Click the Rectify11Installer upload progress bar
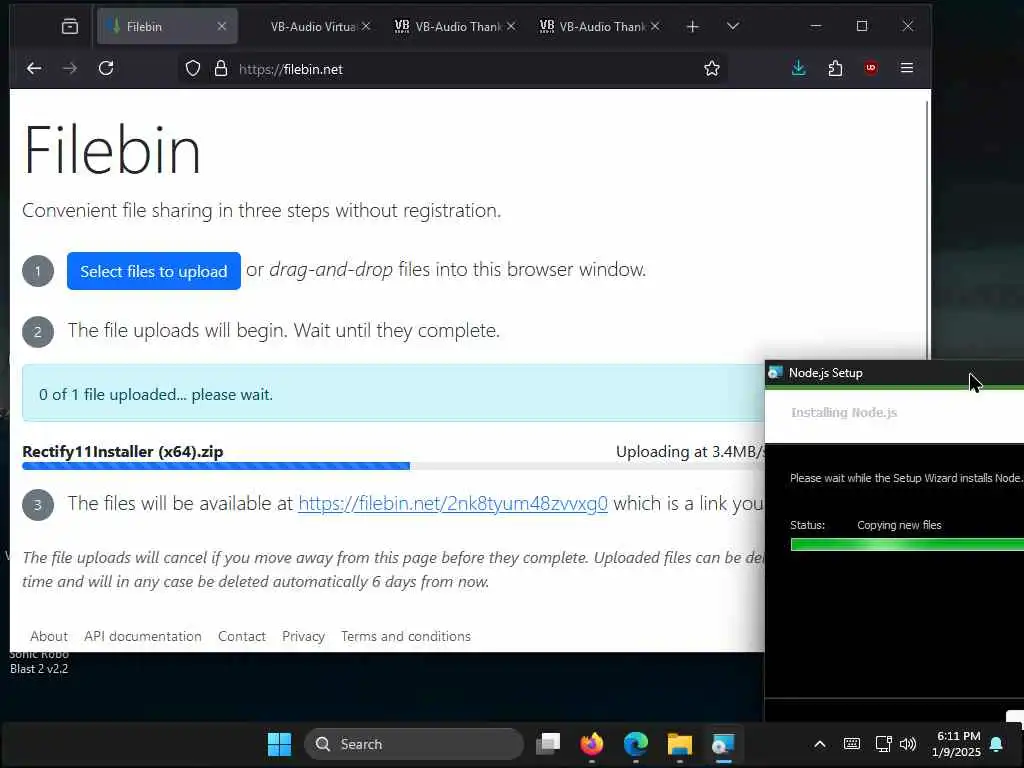Viewport: 1024px width, 768px height. pos(393,466)
